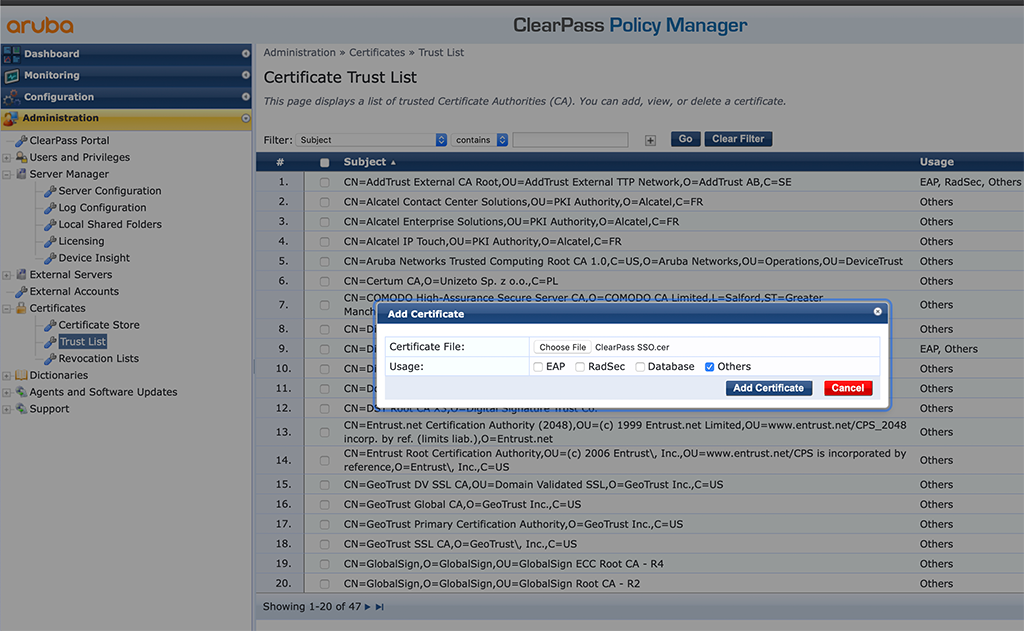Go to next page of results
Screen dimensions: 1024x631
pos(368,607)
